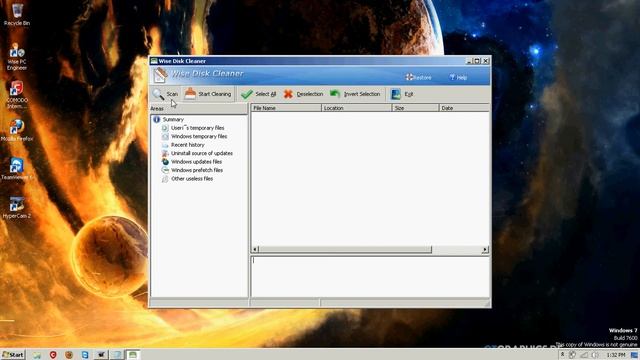Select Windows updates files area
Image resolution: width=640 pixels, height=360 pixels.
(196, 162)
